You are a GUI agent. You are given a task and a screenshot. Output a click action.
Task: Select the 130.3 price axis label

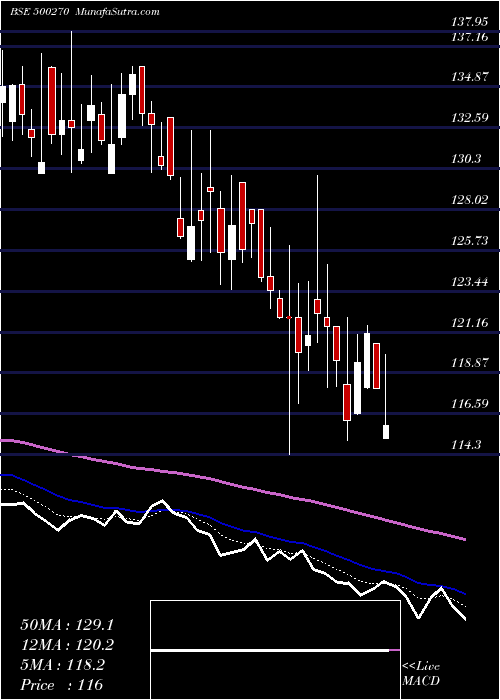pos(466,159)
